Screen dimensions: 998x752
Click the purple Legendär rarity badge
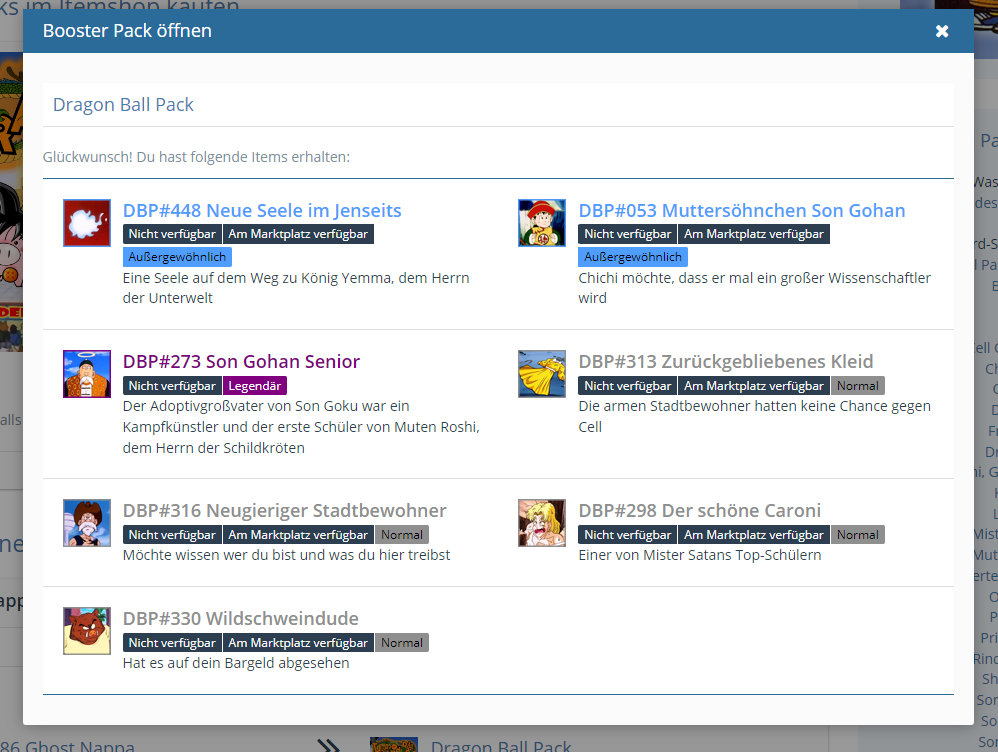pyautogui.click(x=256, y=386)
